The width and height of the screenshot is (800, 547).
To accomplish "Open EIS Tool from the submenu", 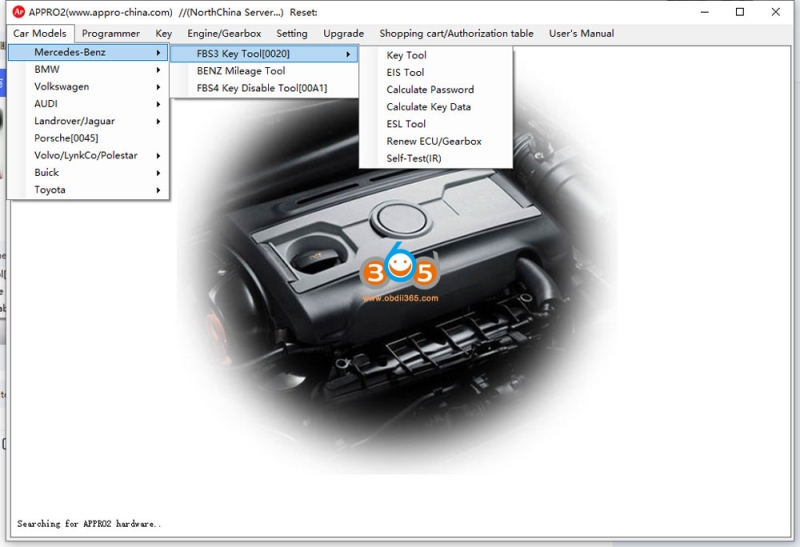I will [x=436, y=72].
